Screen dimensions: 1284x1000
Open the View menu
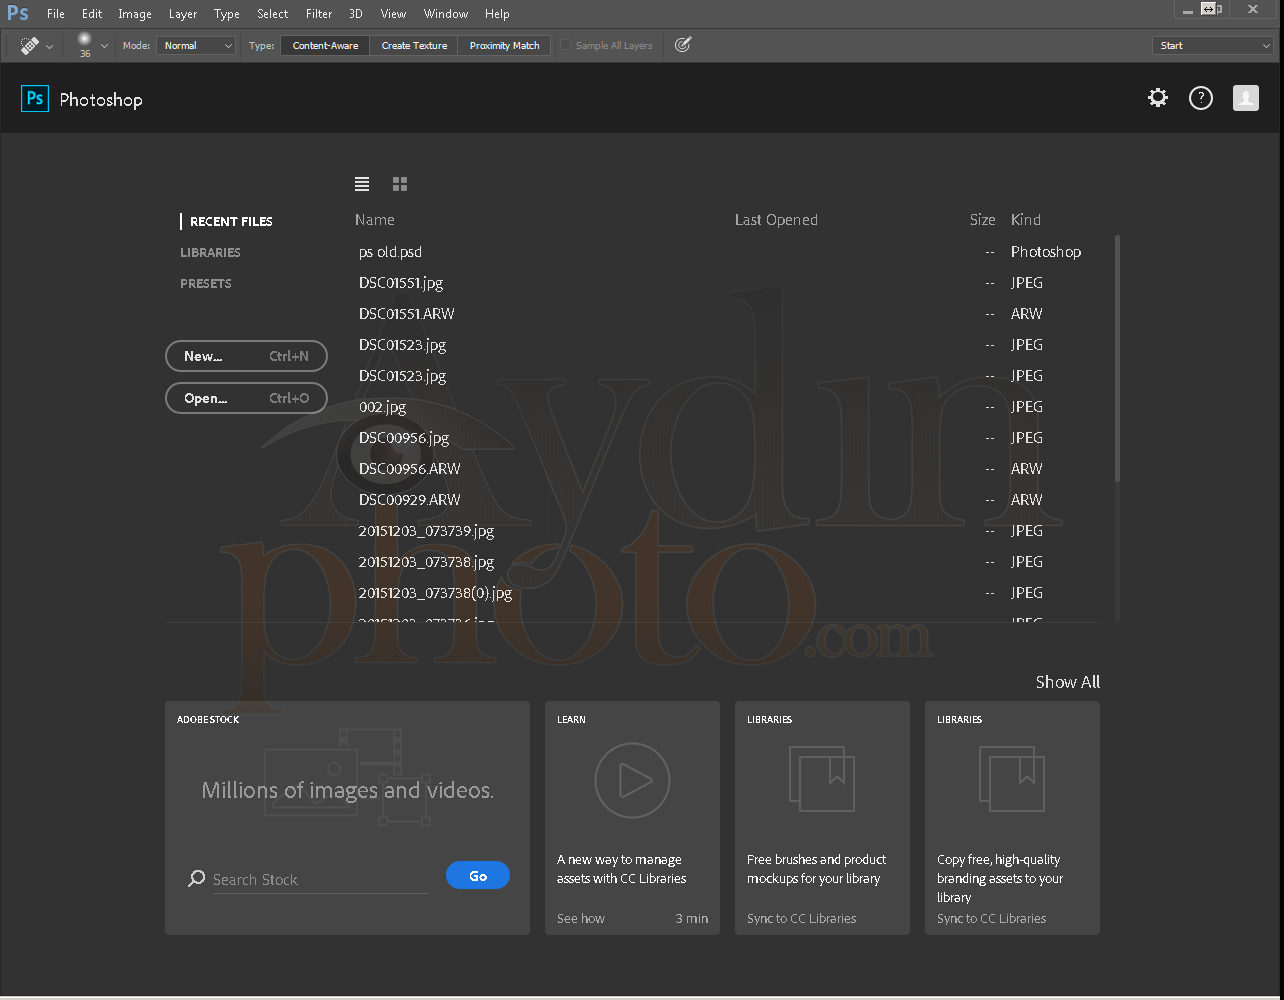point(393,14)
